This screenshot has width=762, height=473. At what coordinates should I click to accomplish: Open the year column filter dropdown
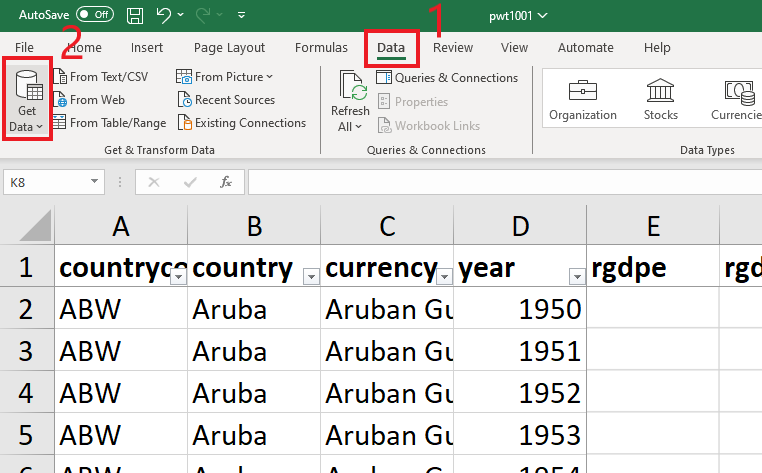pyautogui.click(x=576, y=277)
